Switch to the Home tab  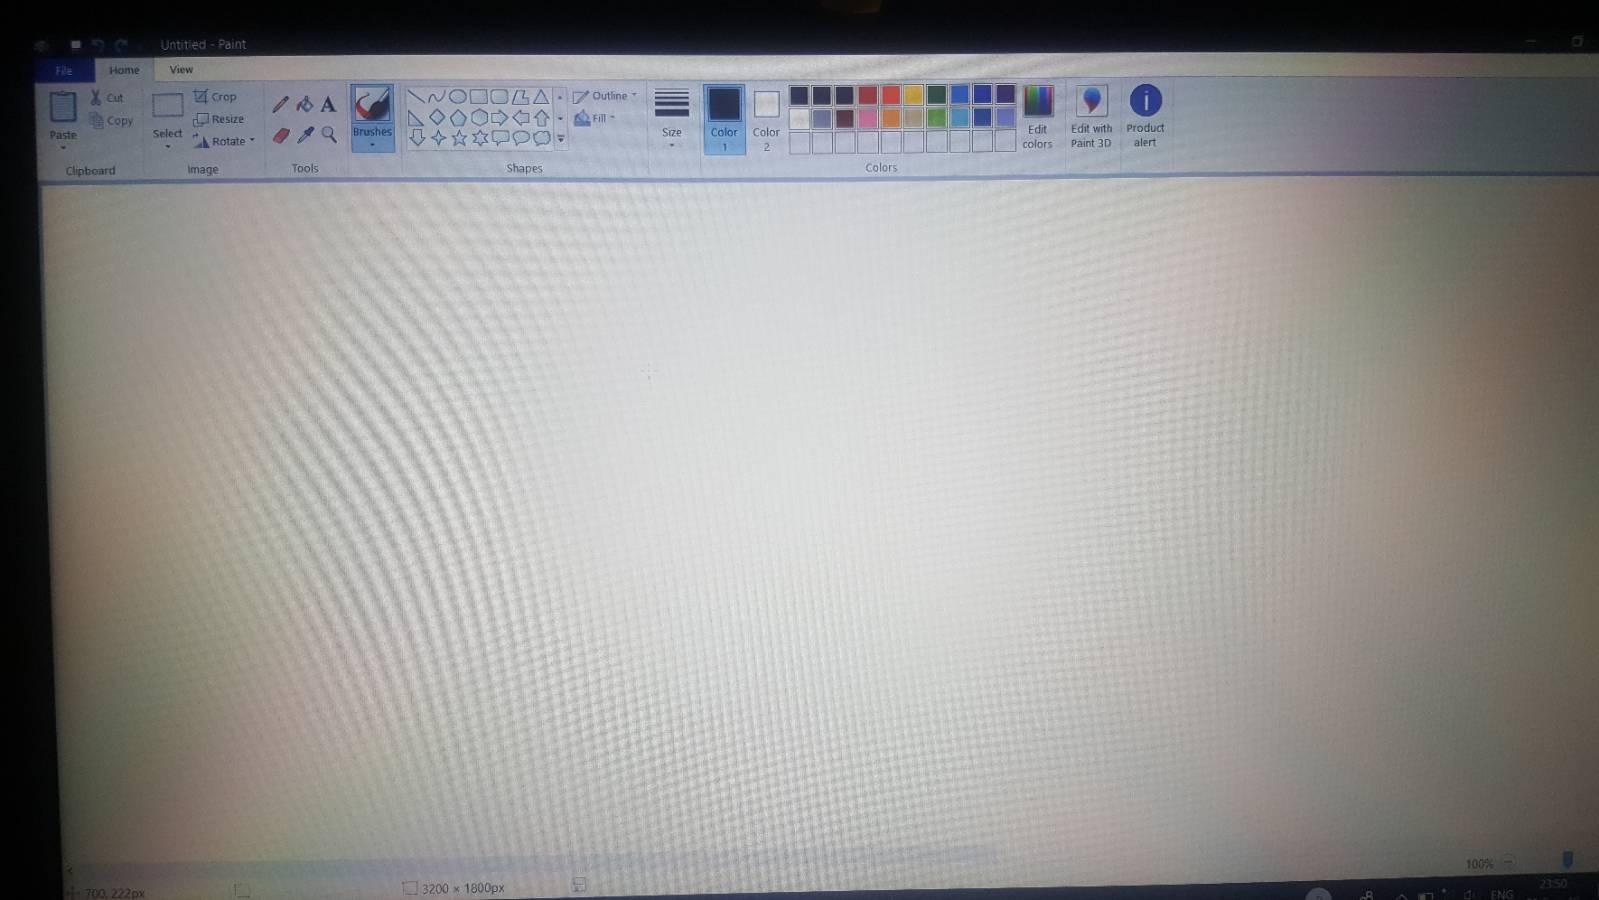124,70
